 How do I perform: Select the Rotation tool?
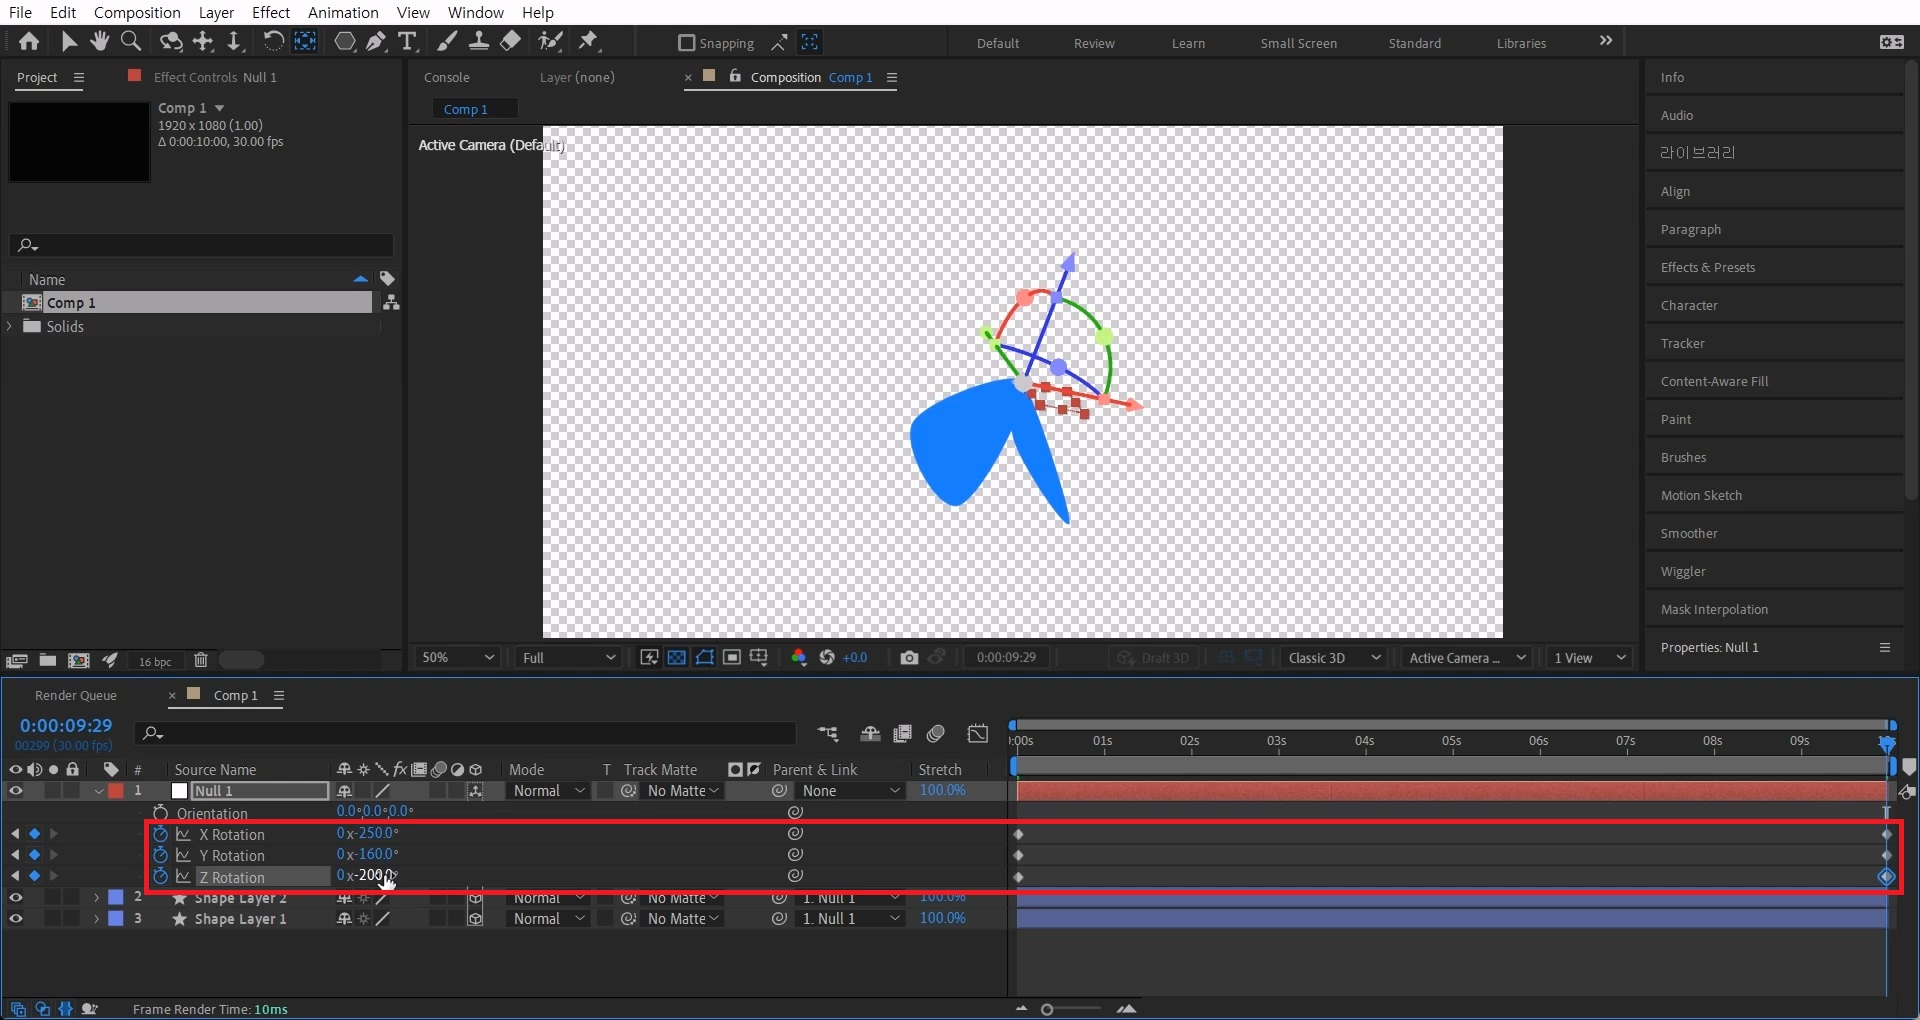tap(273, 41)
